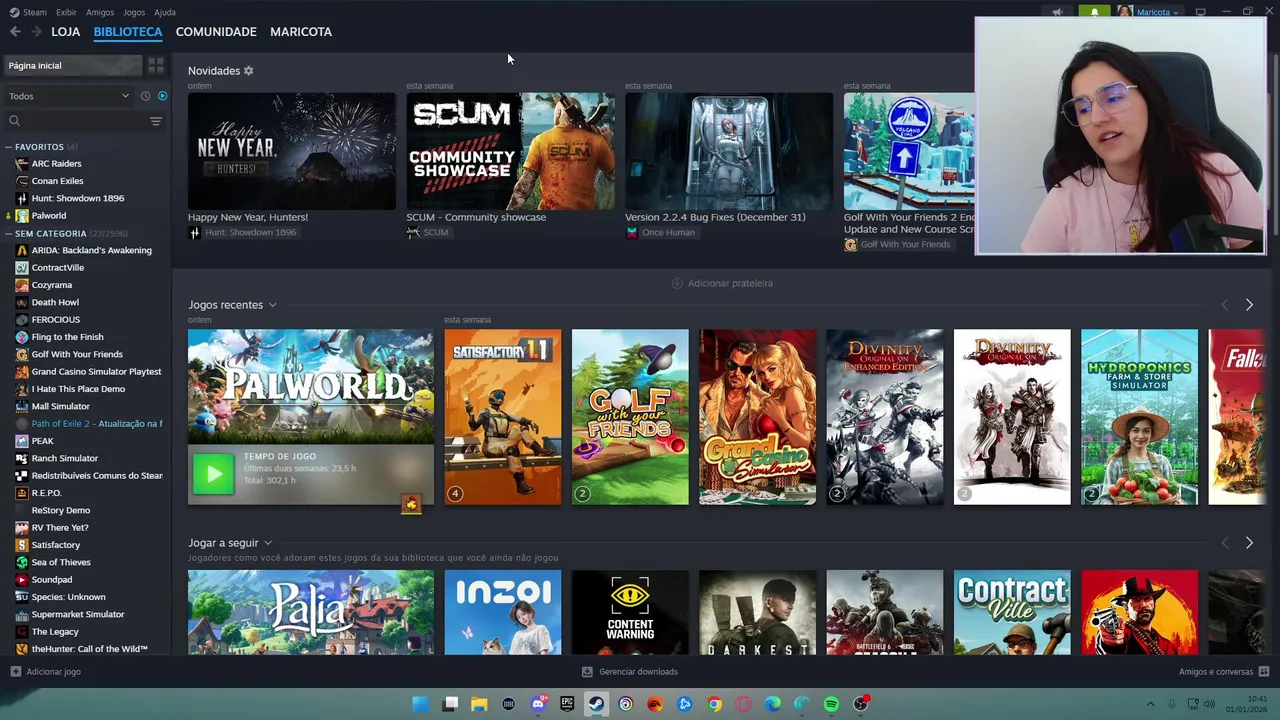
Task: Open Content Warning game cover
Action: pos(630,612)
